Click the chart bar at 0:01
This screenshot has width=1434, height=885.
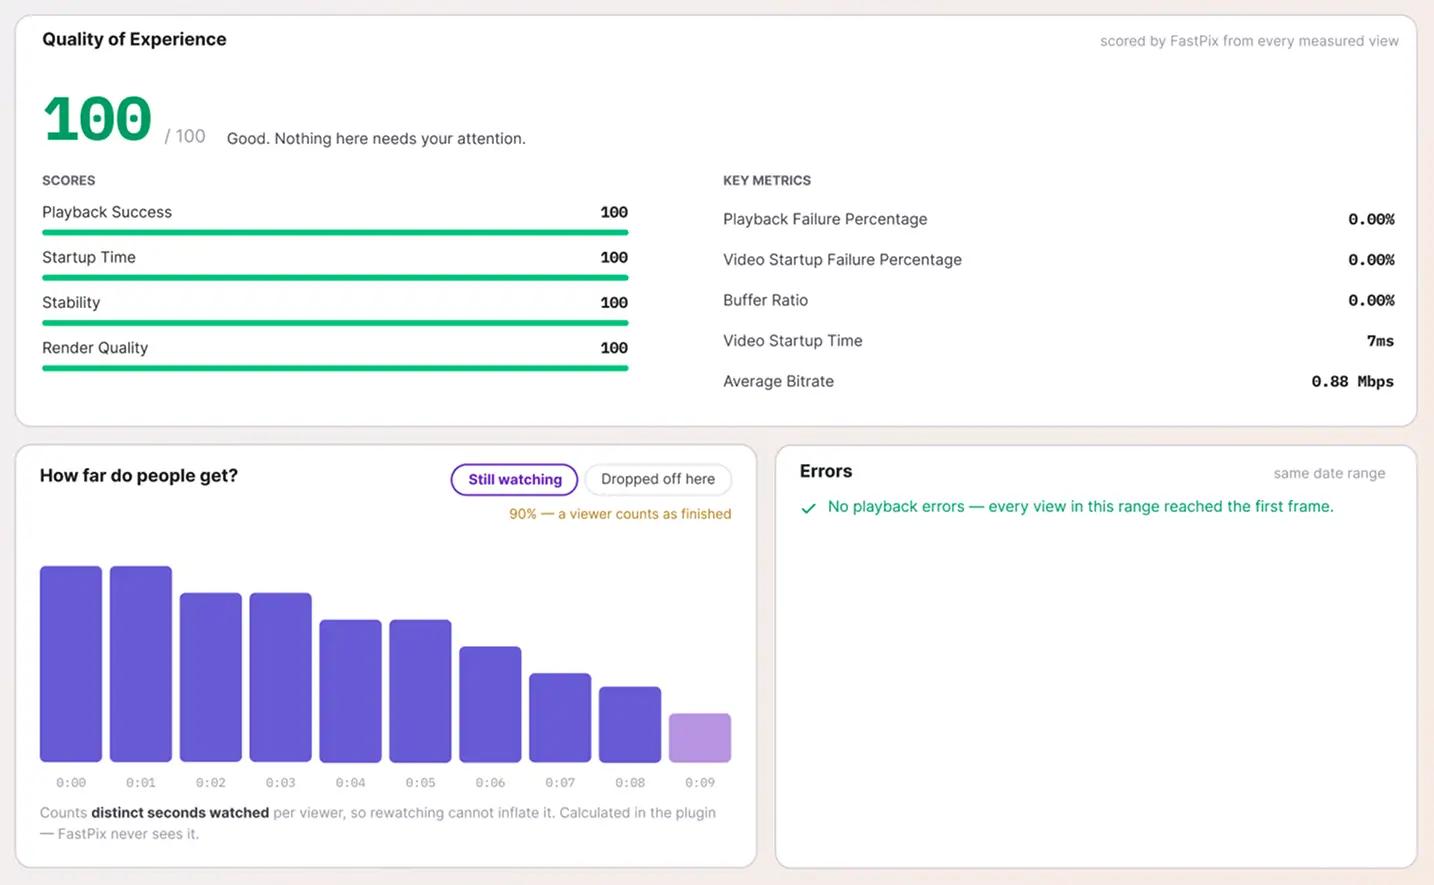141,664
